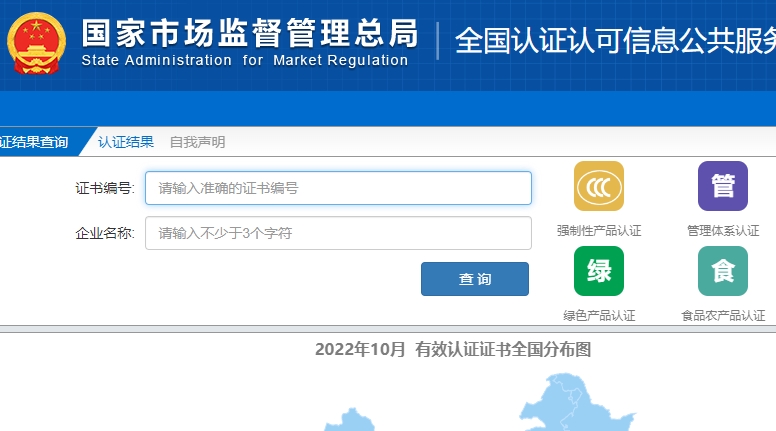Click the teal 食 food certification icon

click(x=722, y=271)
